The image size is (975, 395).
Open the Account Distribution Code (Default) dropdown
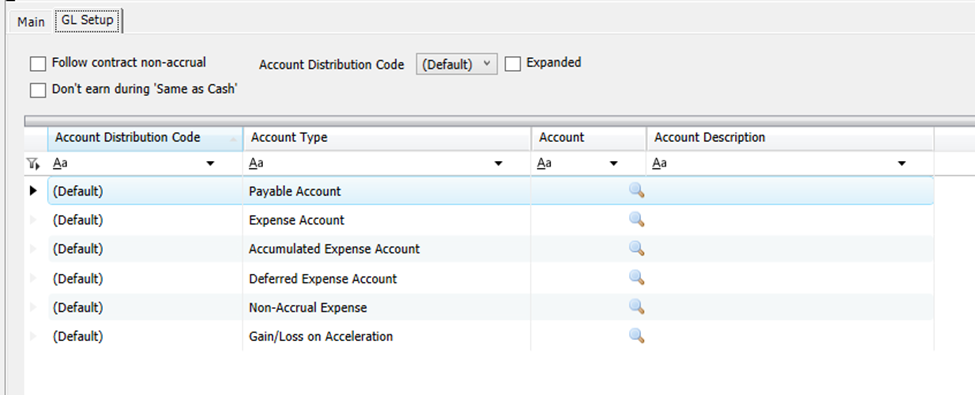[x=456, y=64]
